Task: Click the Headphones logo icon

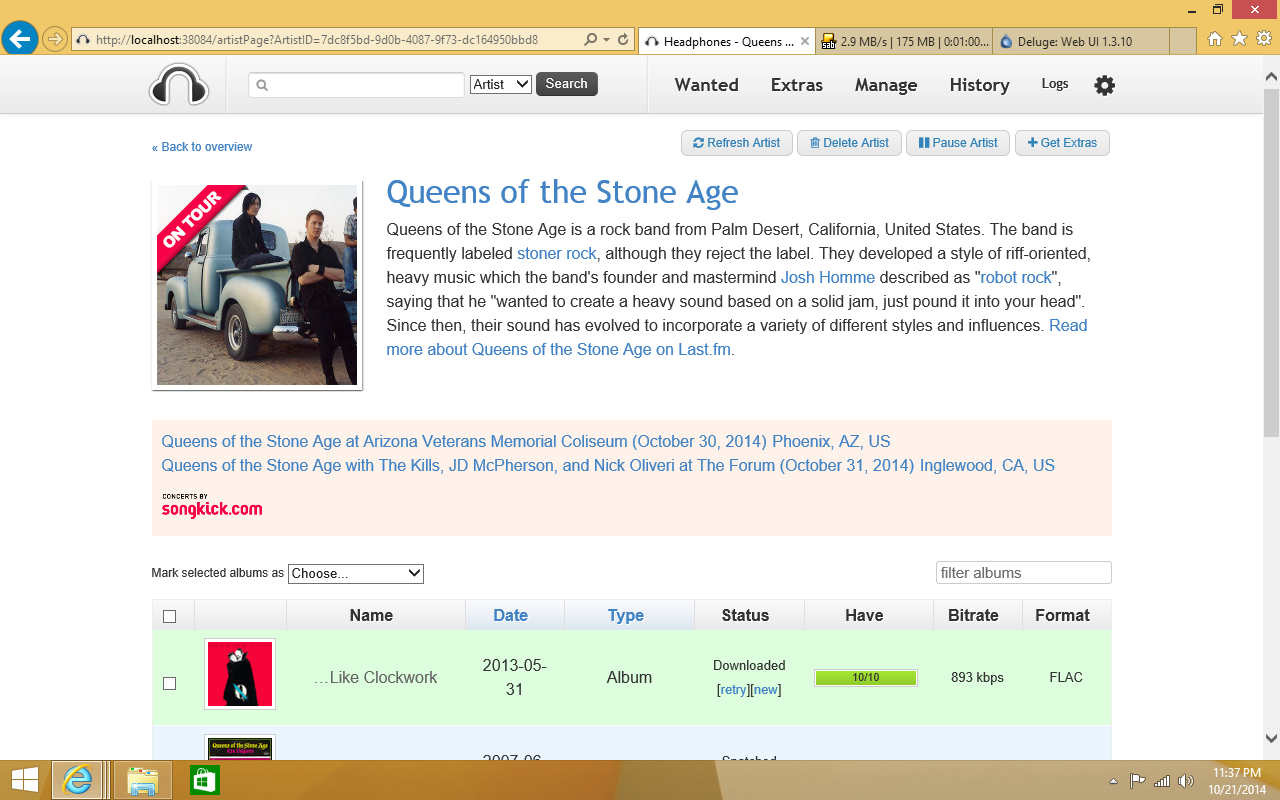Action: (179, 85)
